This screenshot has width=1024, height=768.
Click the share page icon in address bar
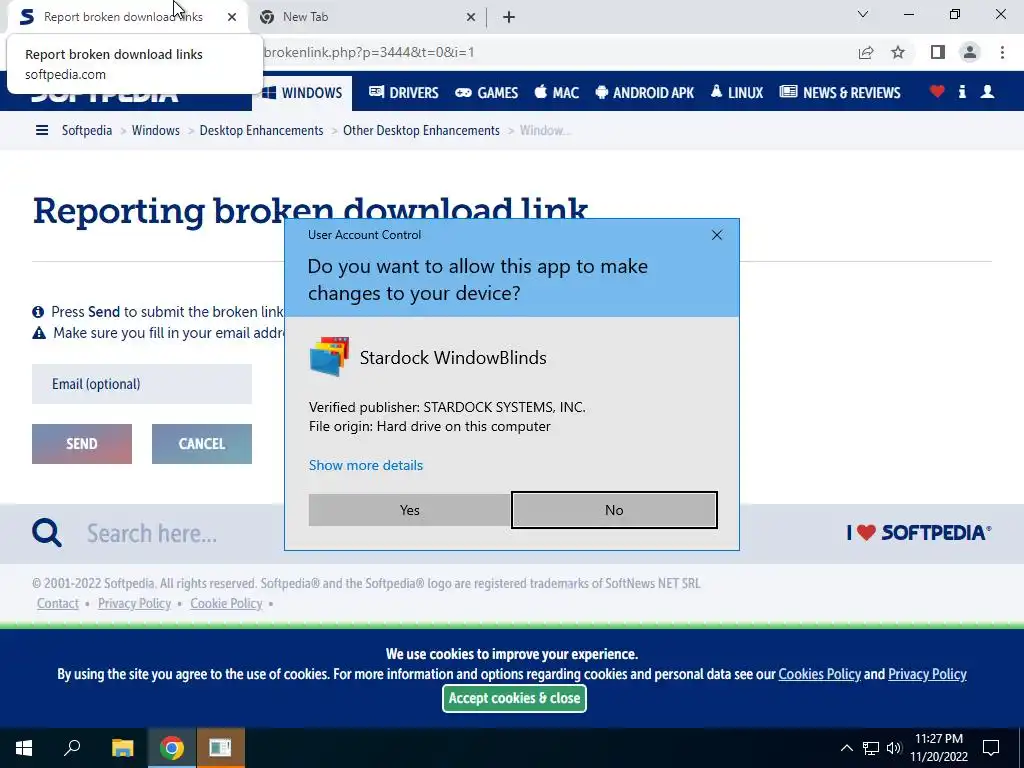click(866, 52)
